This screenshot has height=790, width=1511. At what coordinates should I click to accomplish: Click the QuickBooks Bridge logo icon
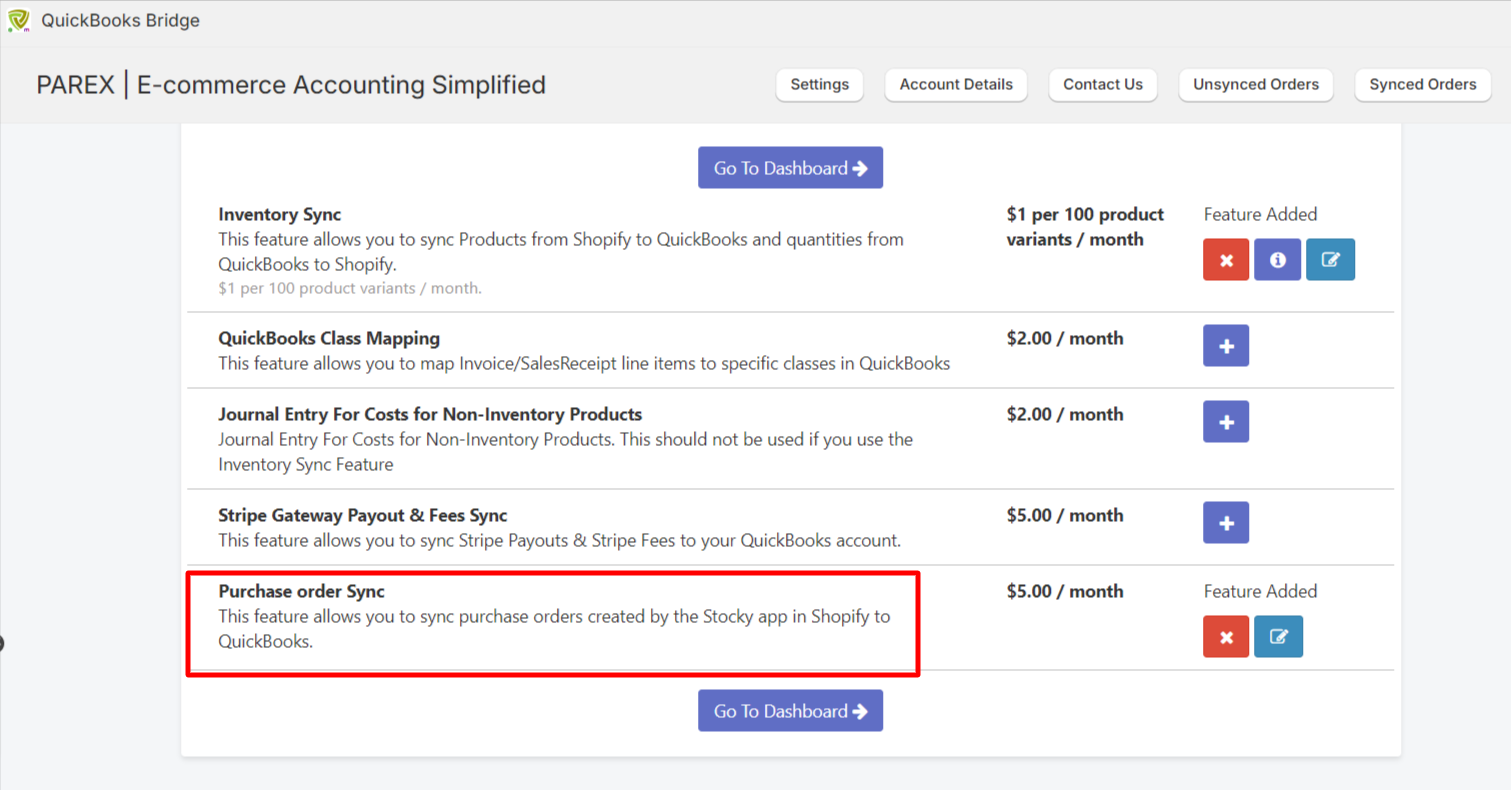tap(19, 21)
